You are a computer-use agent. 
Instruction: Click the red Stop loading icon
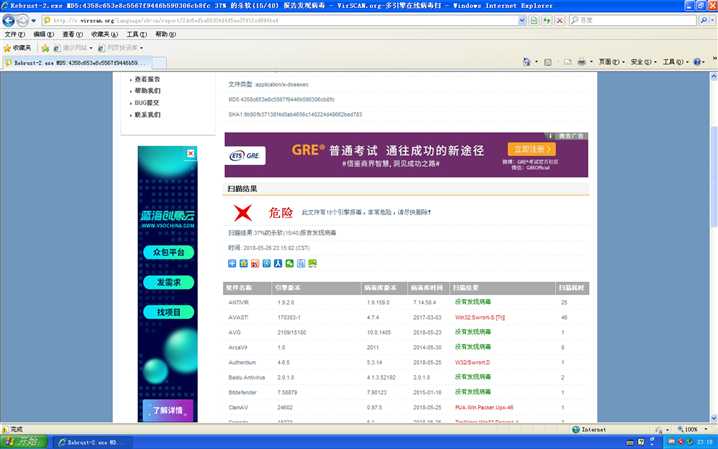(560, 21)
